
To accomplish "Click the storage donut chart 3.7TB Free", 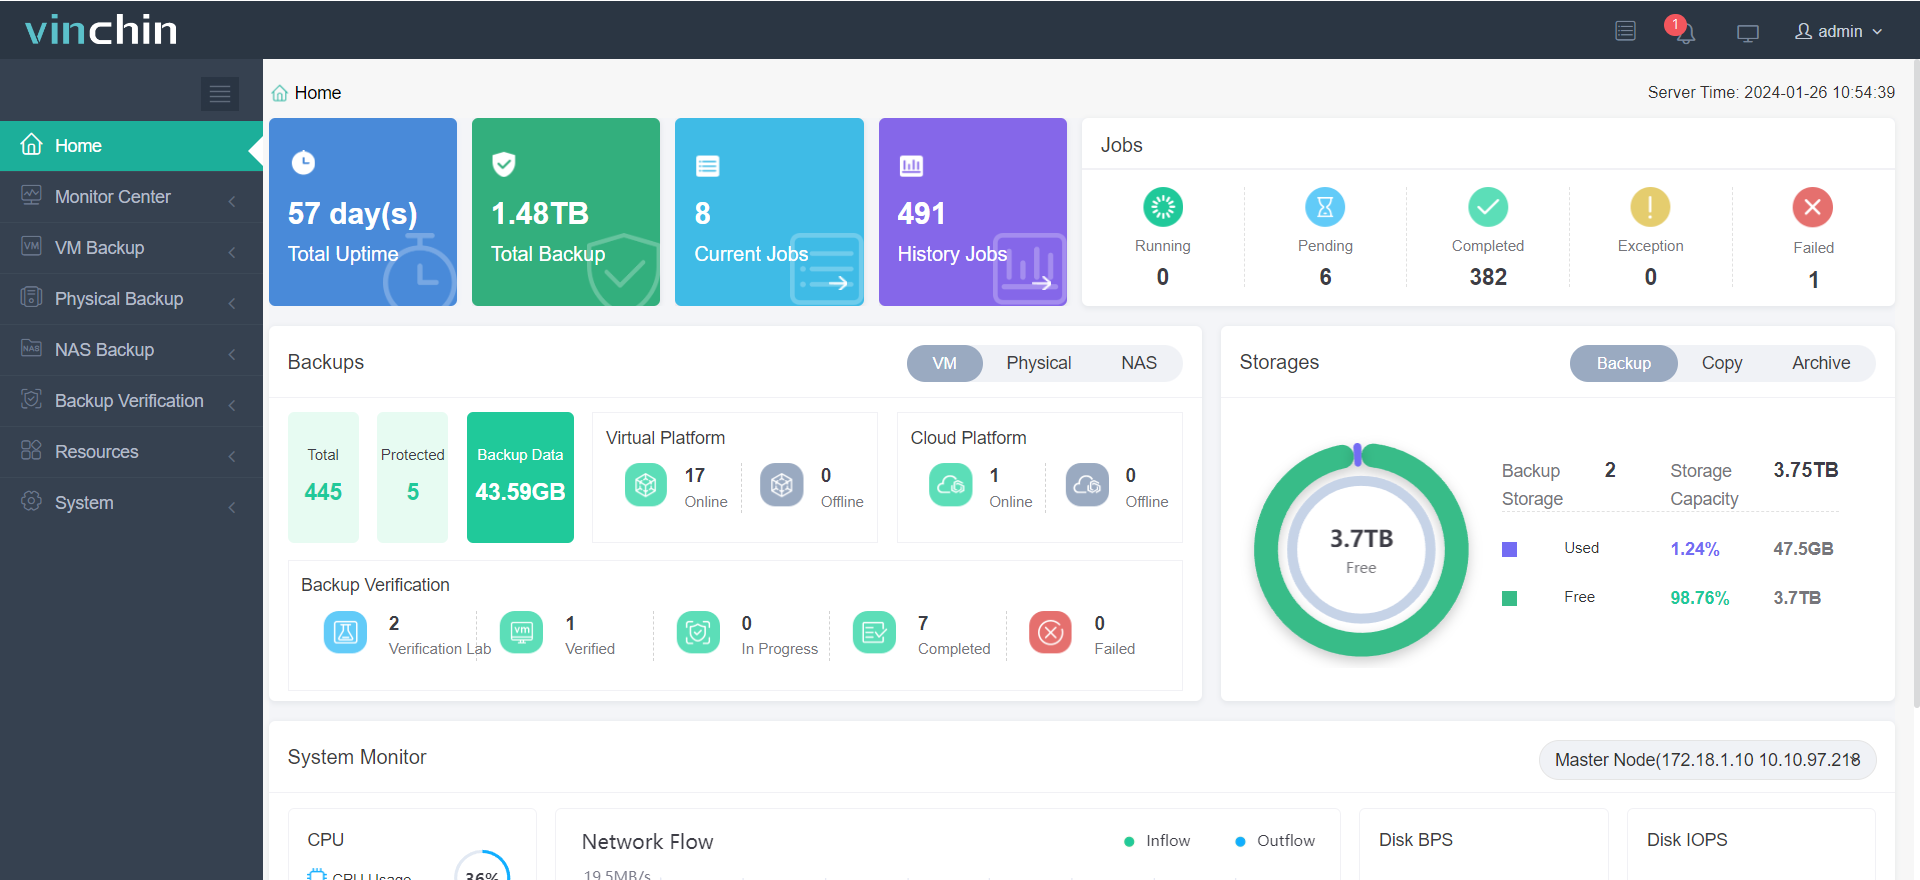I will (1361, 550).
